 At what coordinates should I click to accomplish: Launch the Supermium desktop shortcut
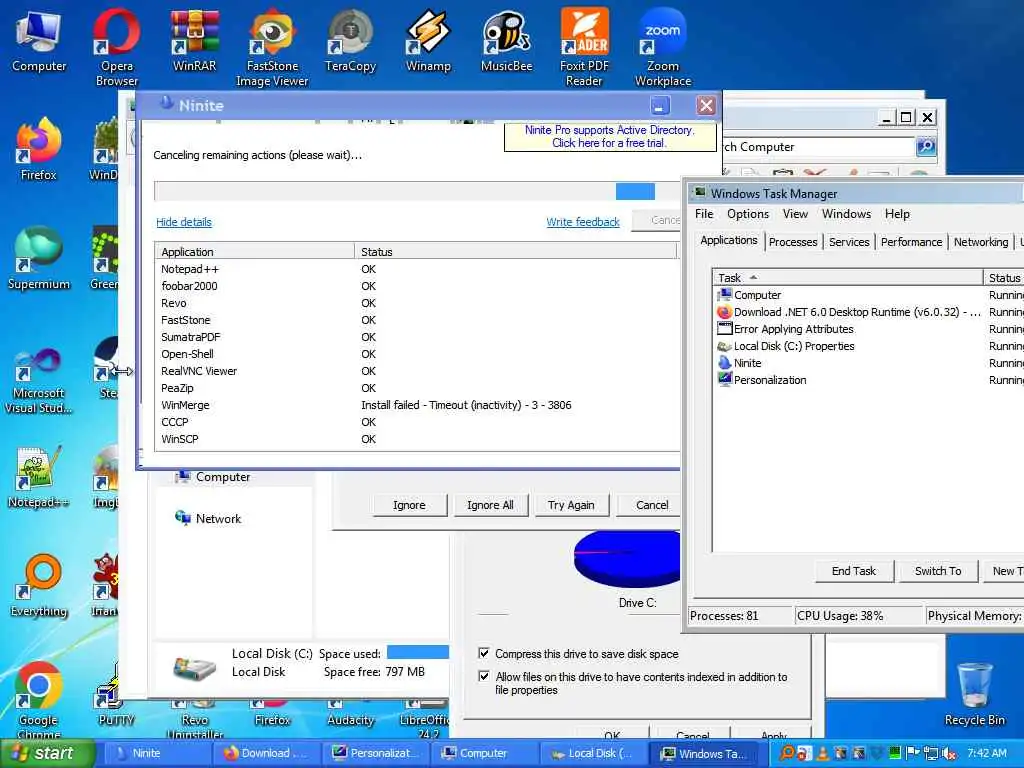pos(39,258)
